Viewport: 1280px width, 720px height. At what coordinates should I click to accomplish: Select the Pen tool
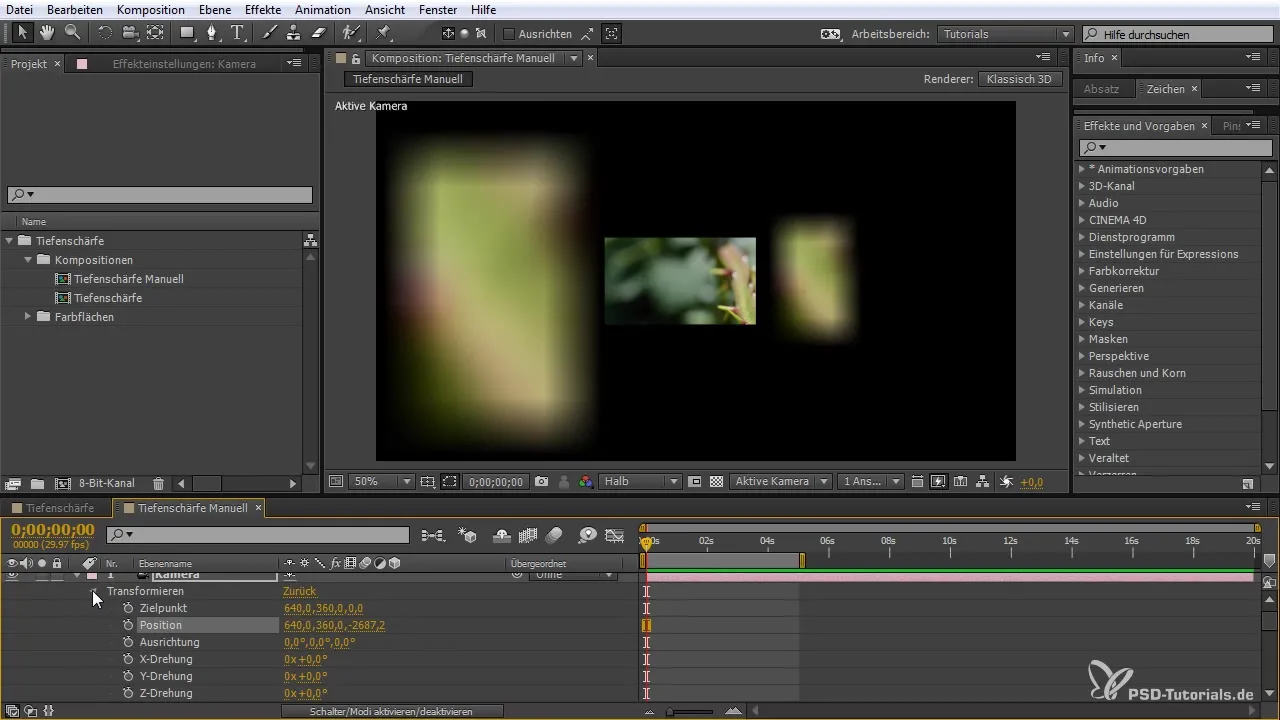point(212,33)
